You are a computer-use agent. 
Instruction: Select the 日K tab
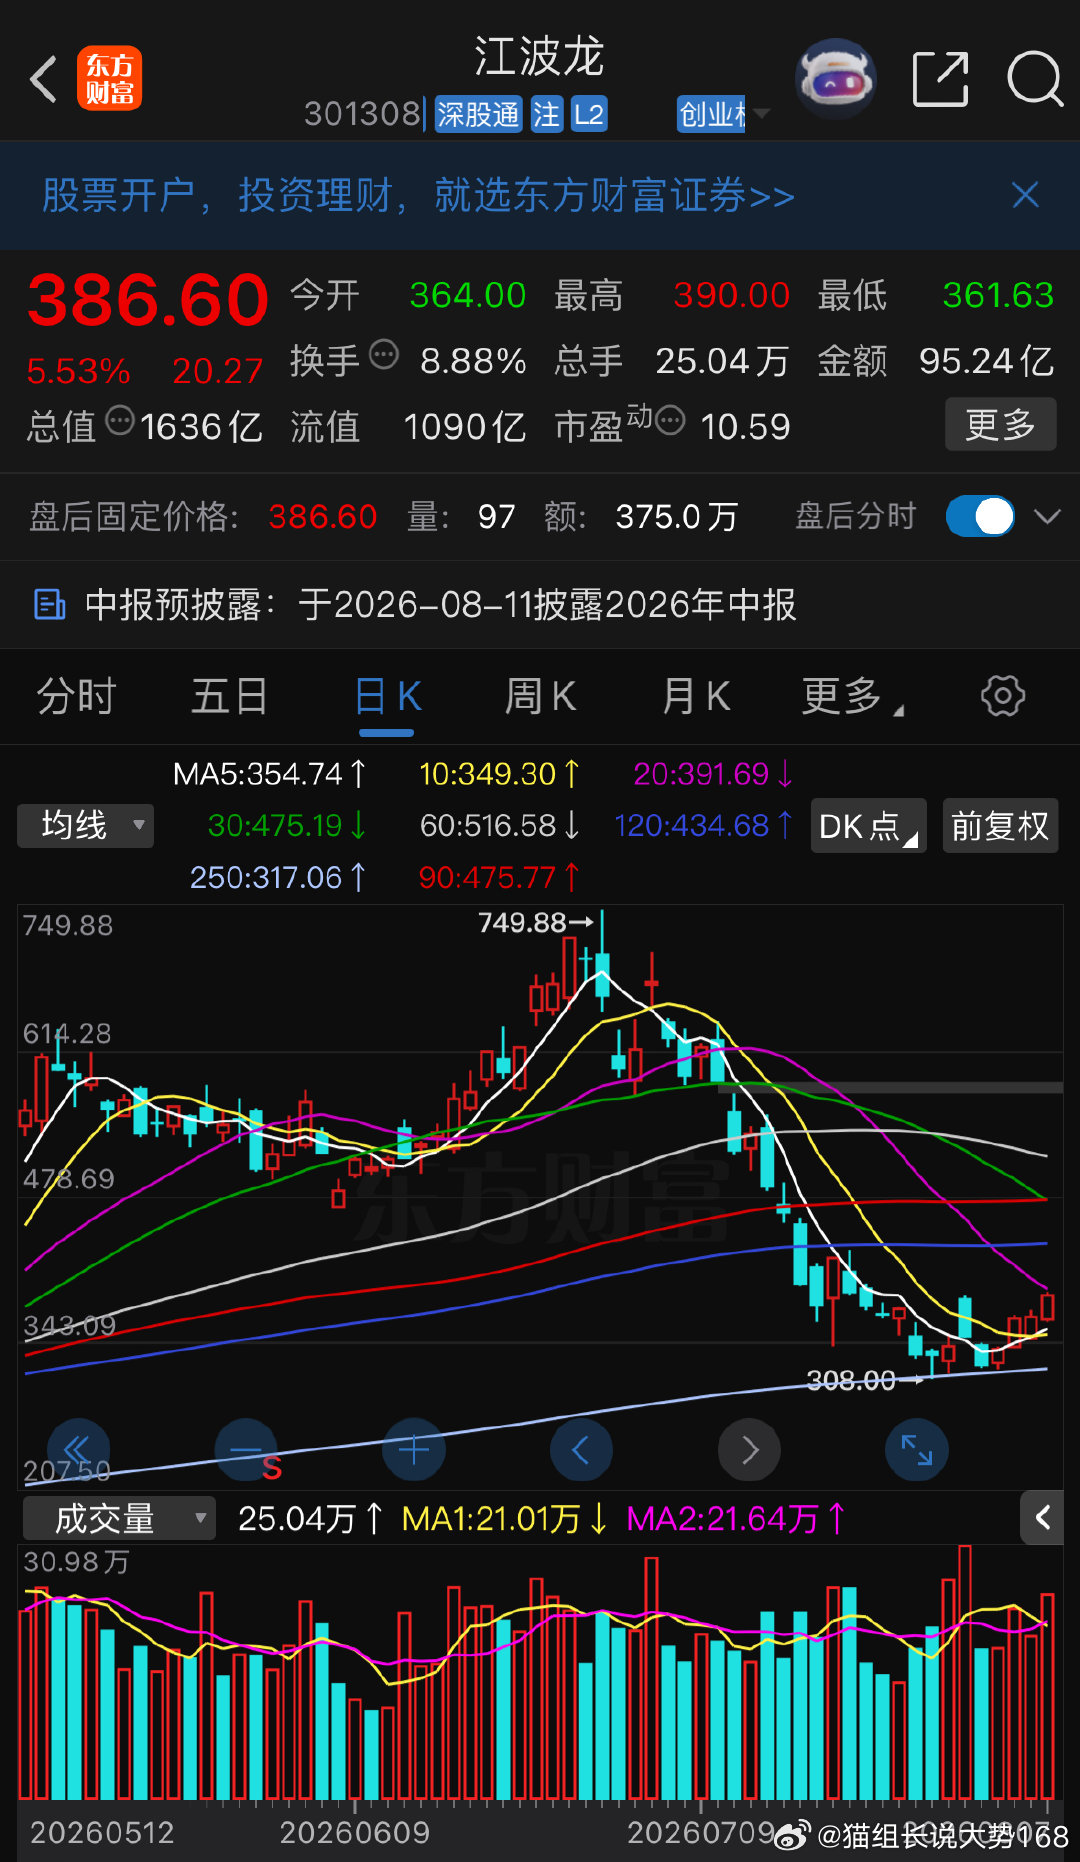(387, 696)
